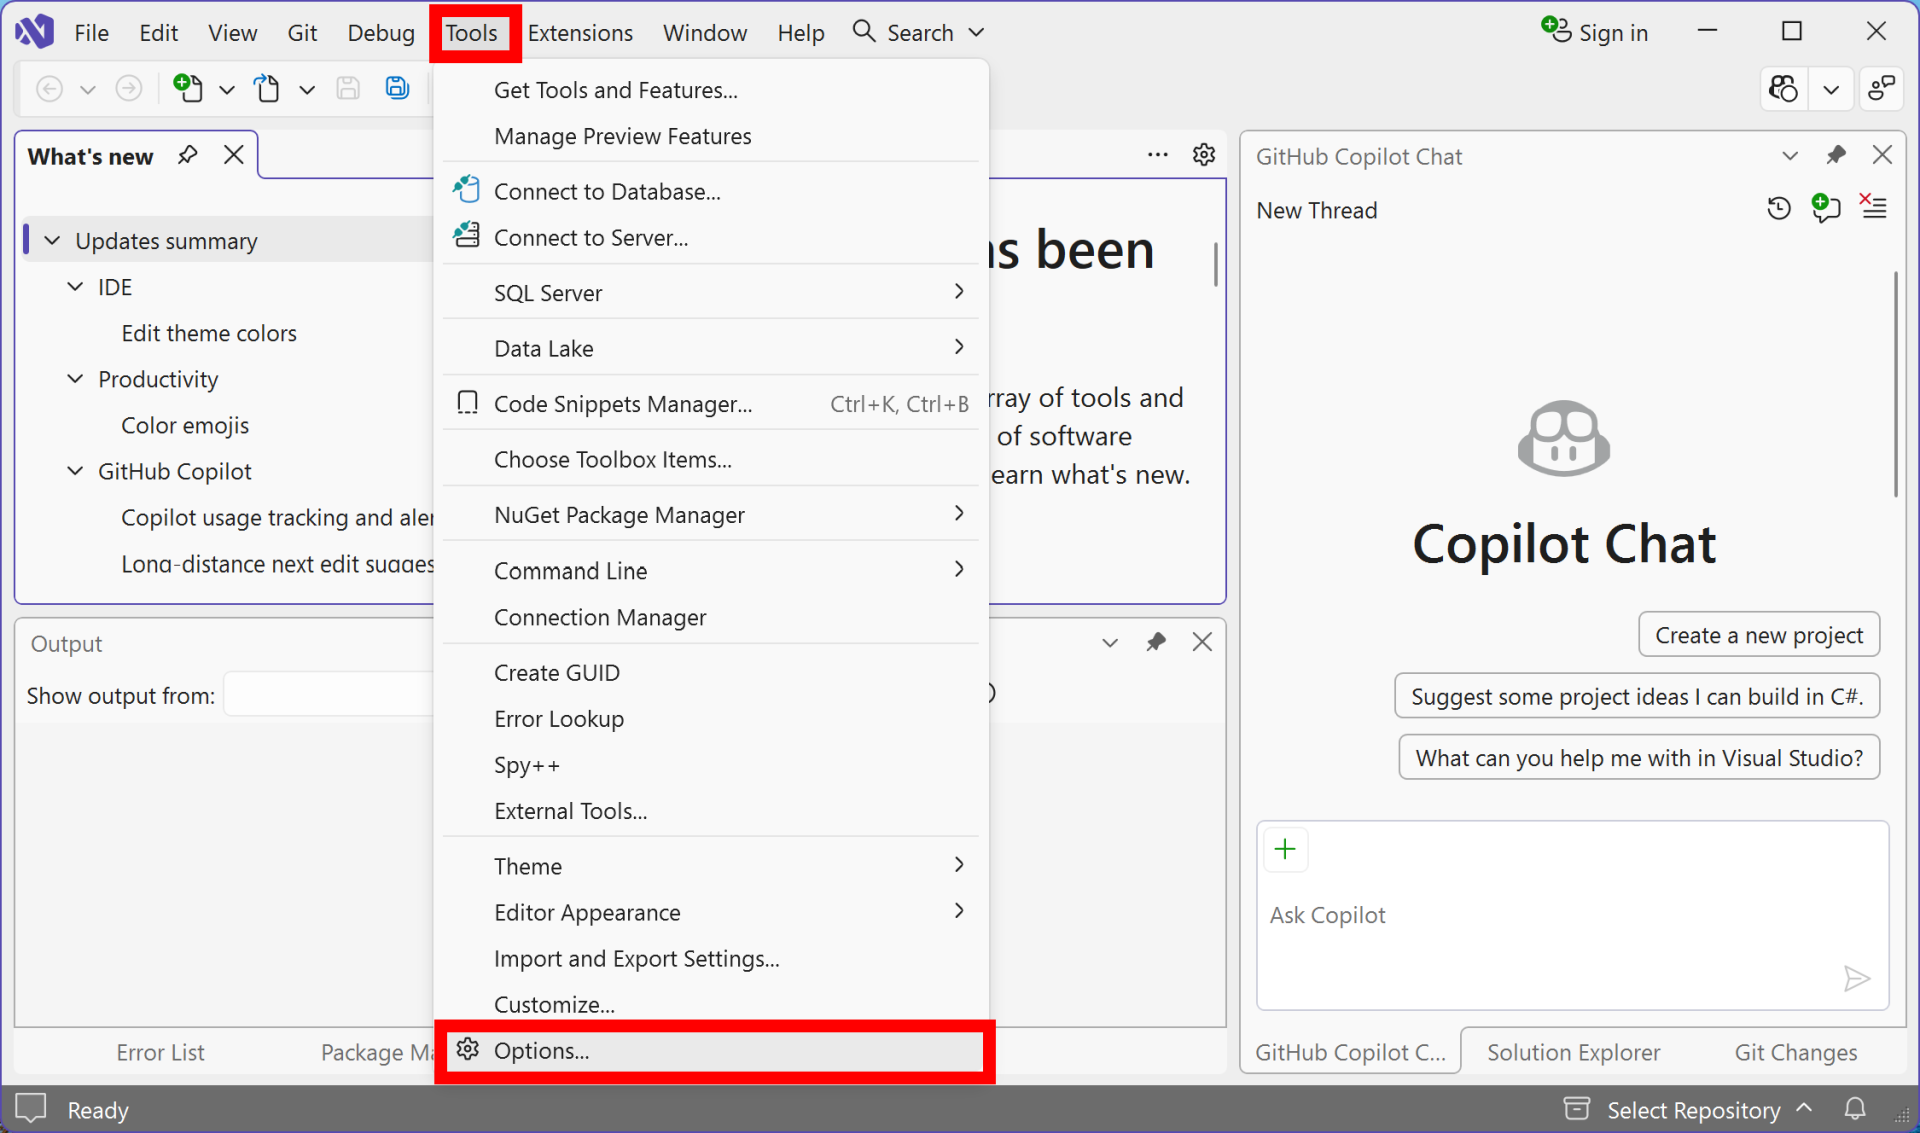This screenshot has width=1920, height=1133.
Task: Click the send arrow in Copilot chat
Action: point(1856,978)
